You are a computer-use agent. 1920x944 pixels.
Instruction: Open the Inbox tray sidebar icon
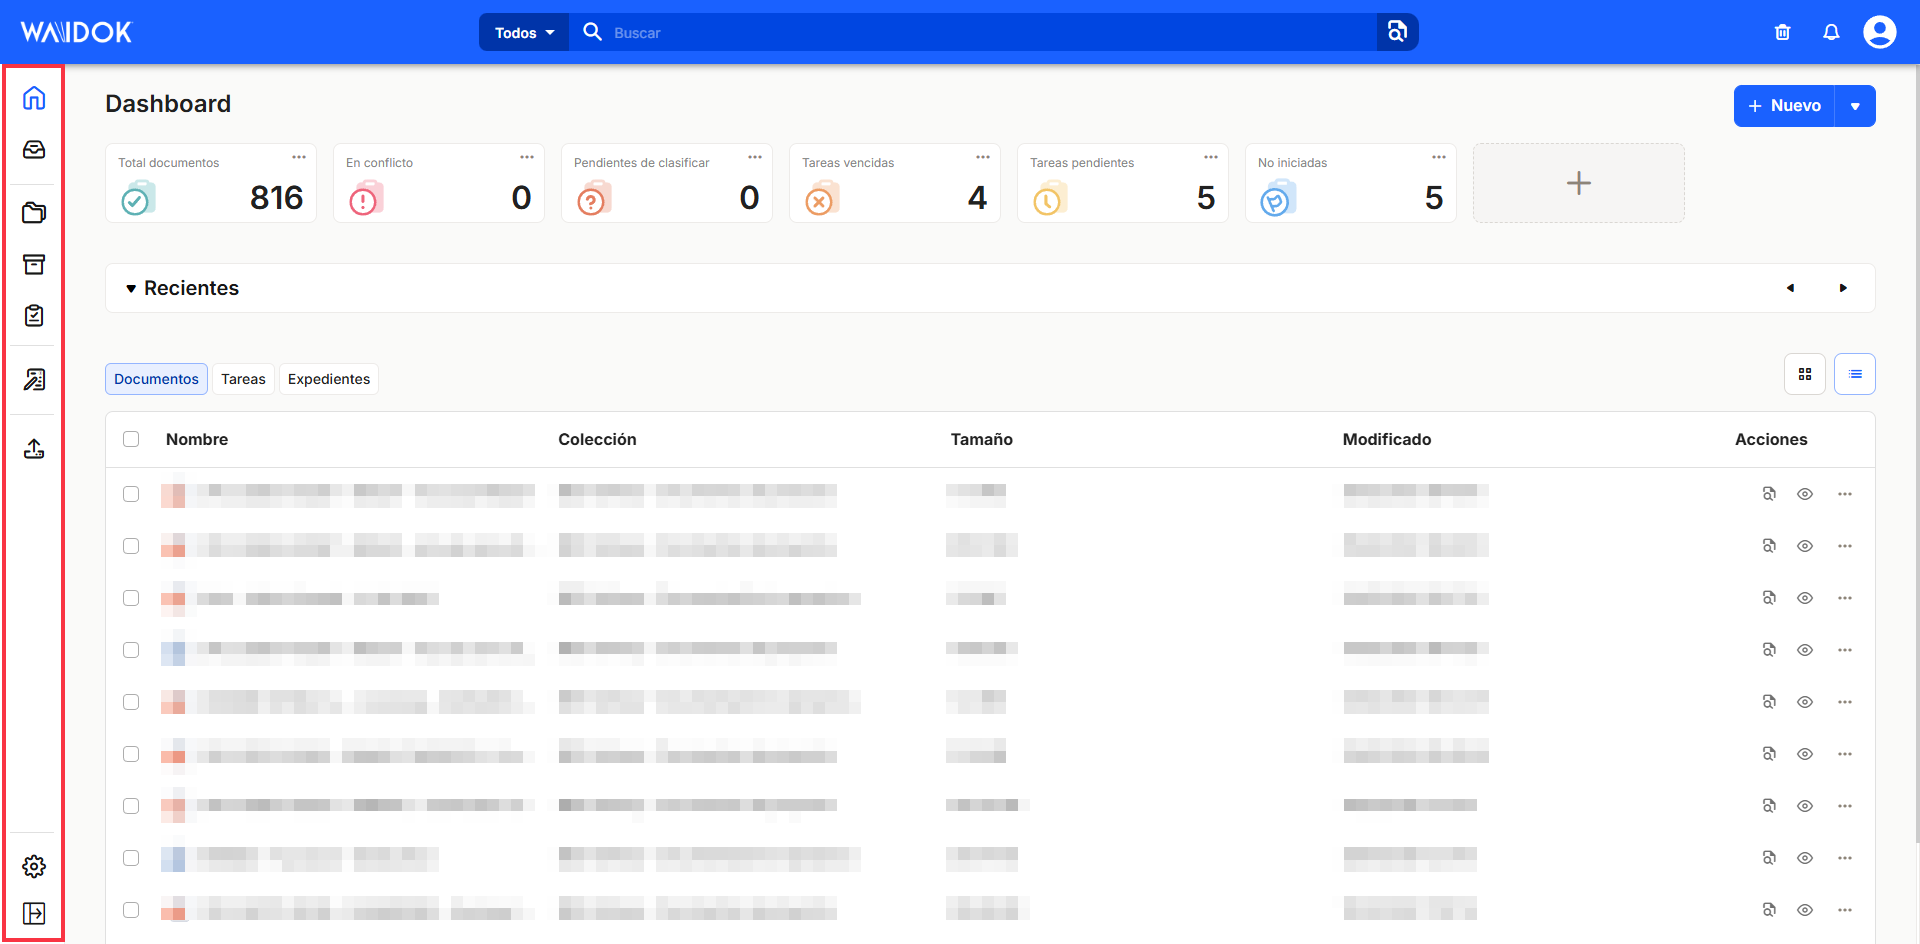click(34, 150)
